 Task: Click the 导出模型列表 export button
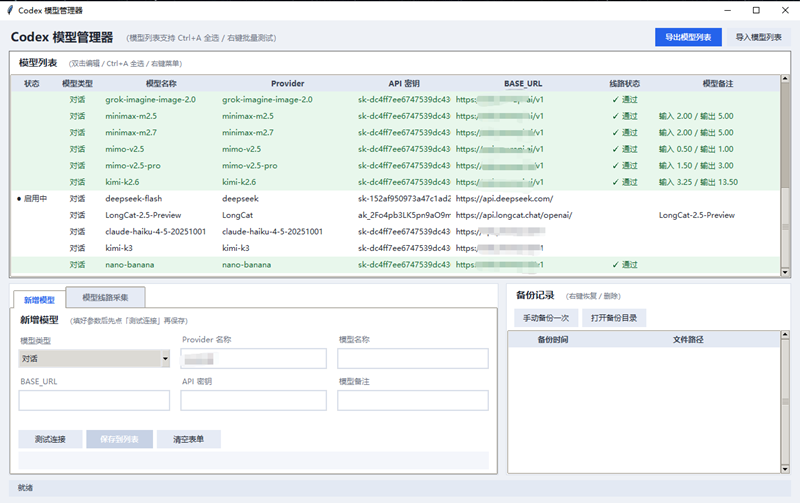click(688, 37)
